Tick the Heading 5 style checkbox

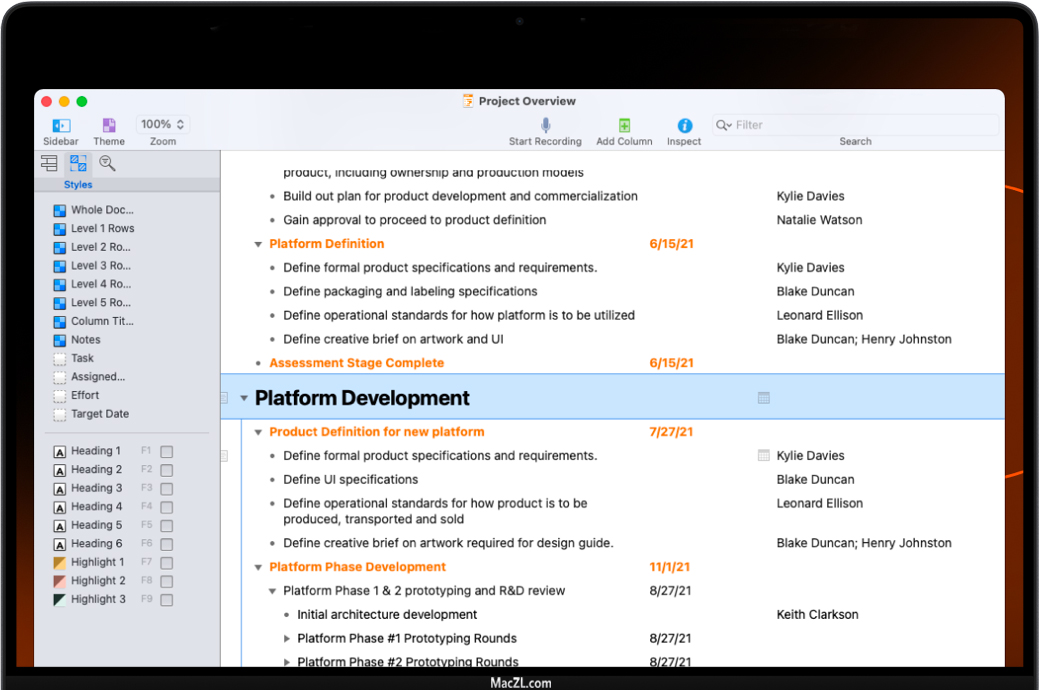[x=167, y=526]
